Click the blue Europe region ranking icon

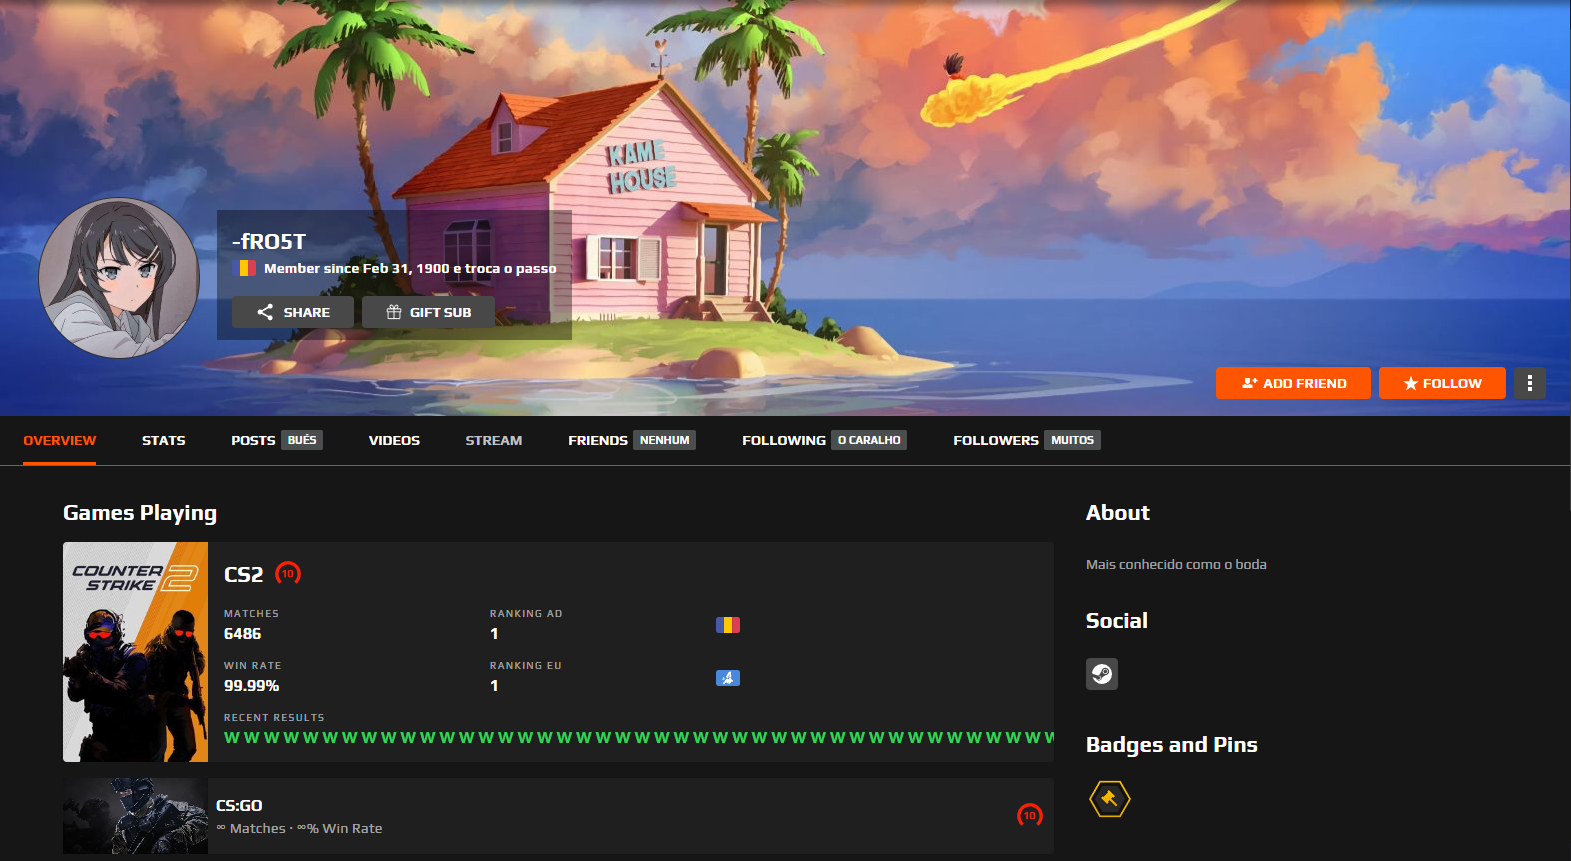728,678
